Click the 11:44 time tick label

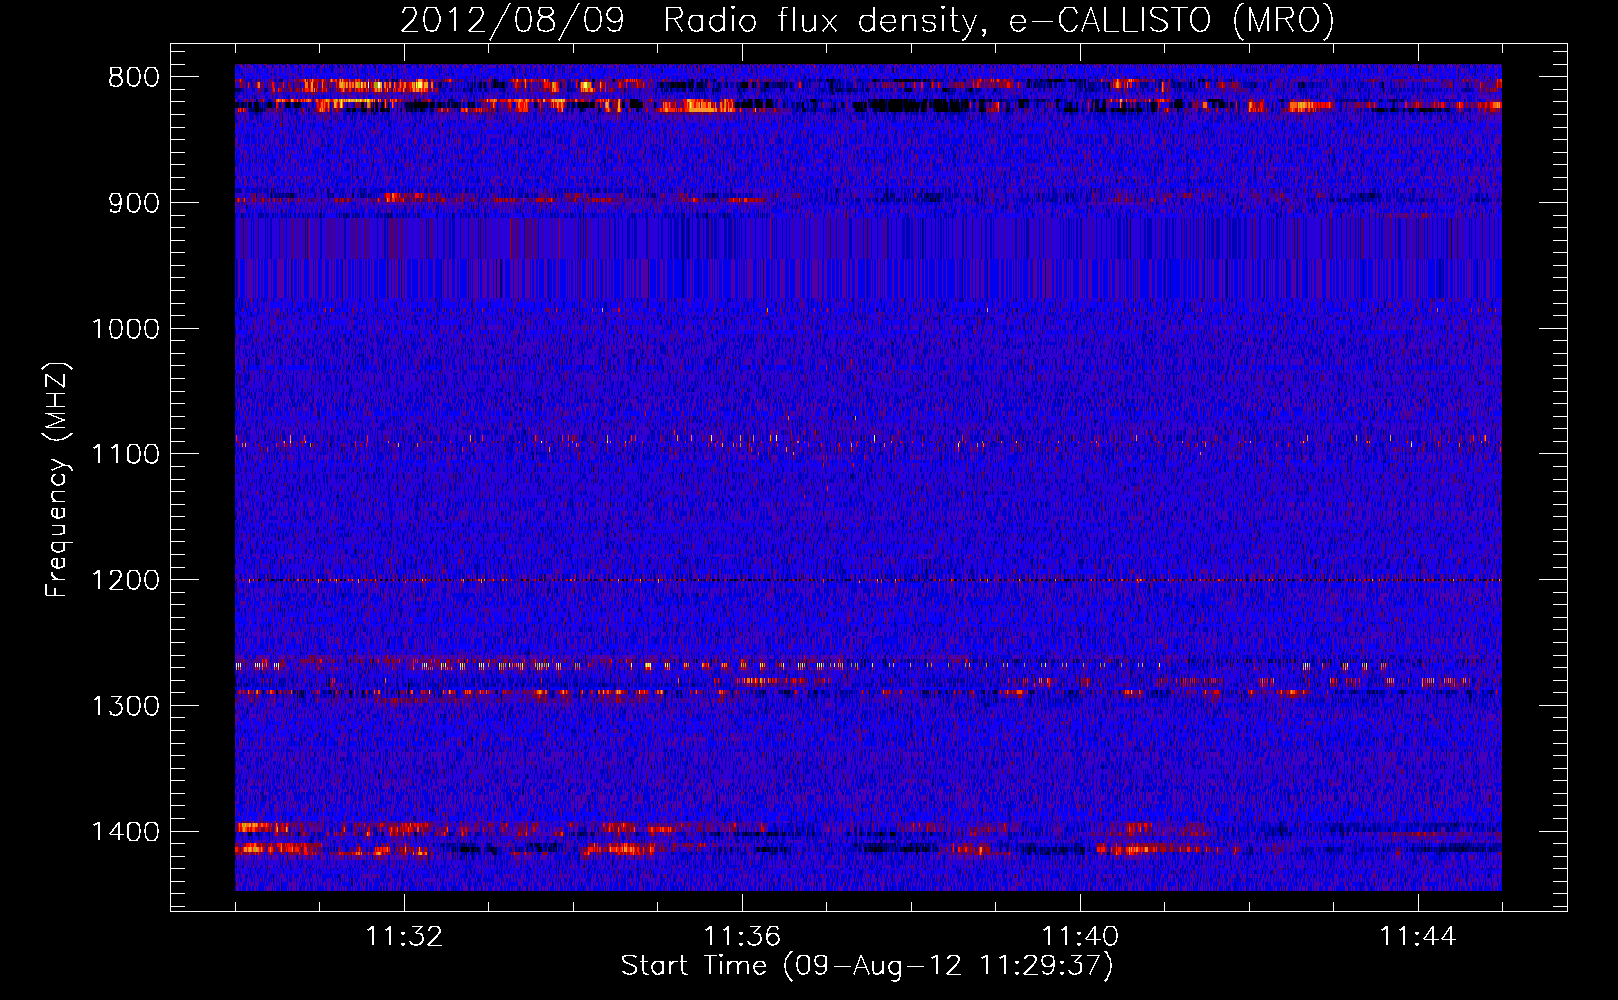tap(1418, 937)
